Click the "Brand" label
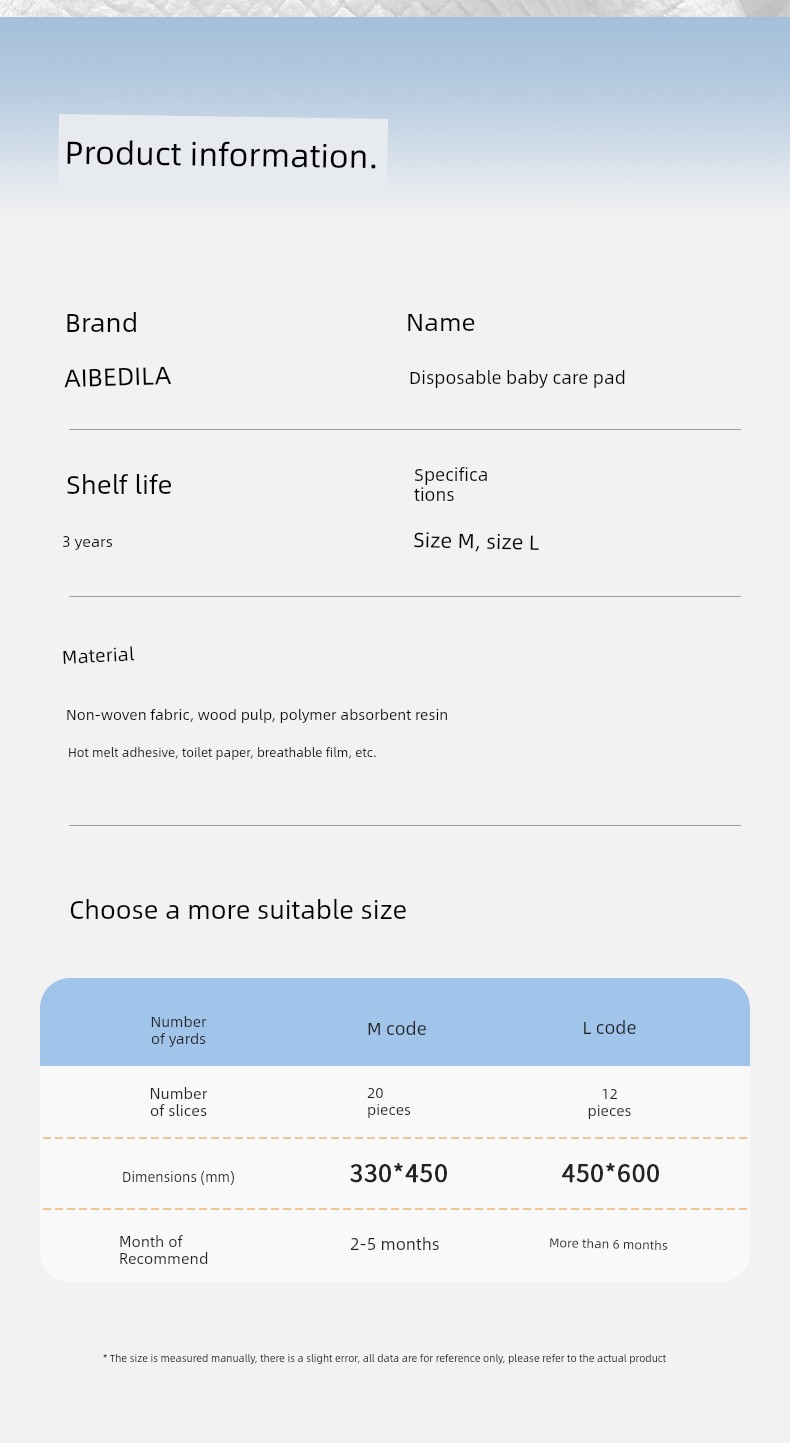The image size is (790, 1449). click(x=101, y=323)
